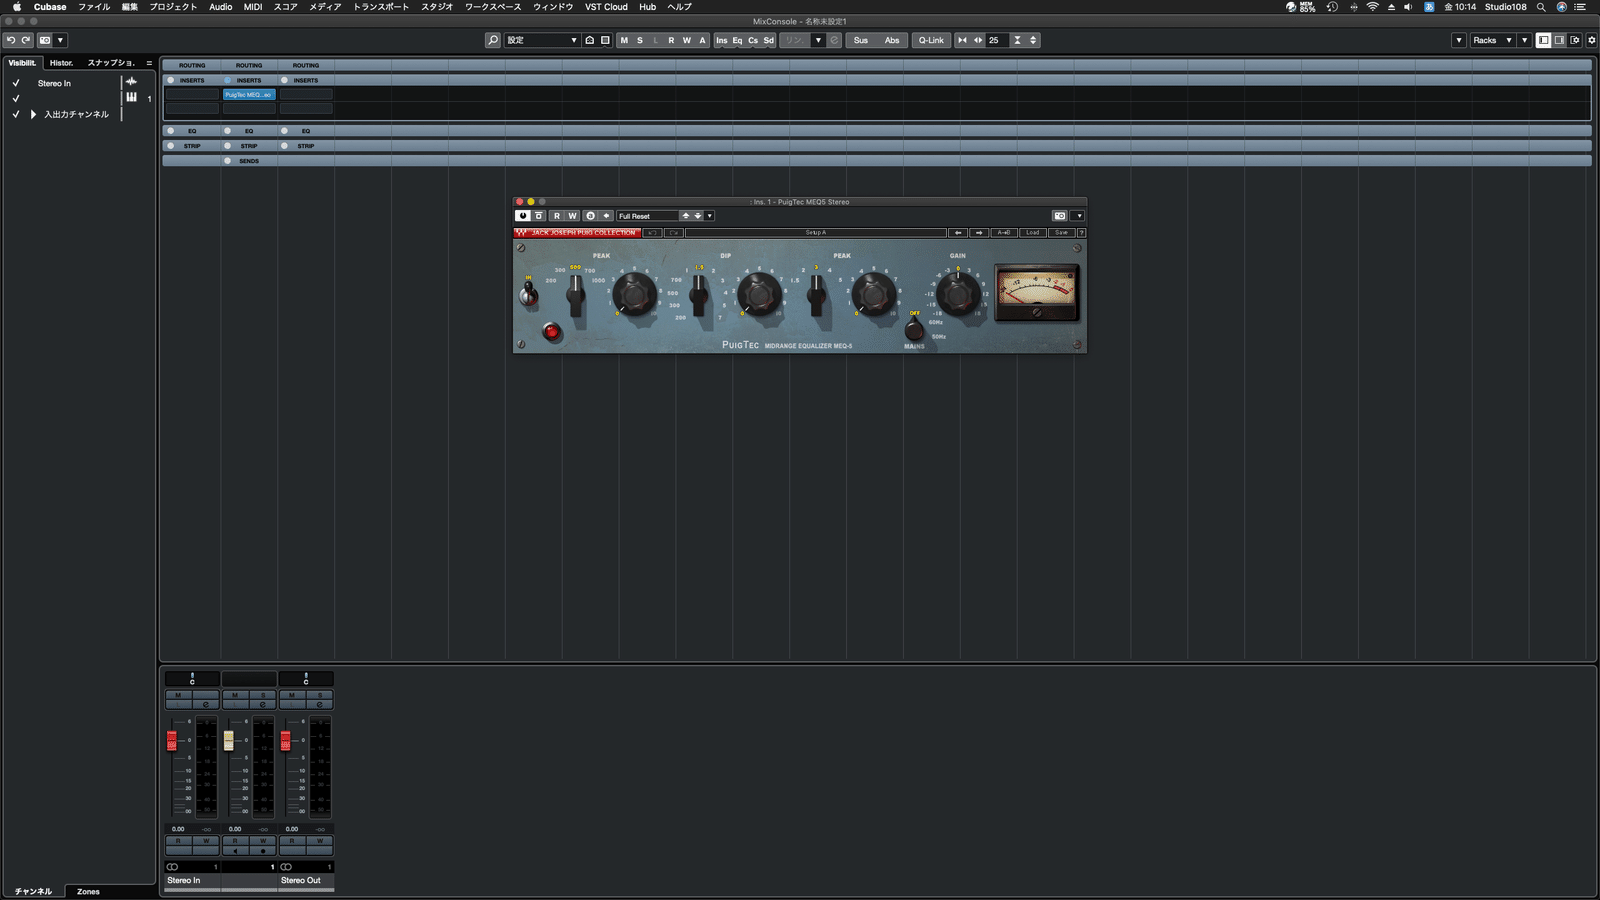Open the link group dropdown arrow
The image size is (1600, 900).
click(818, 40)
